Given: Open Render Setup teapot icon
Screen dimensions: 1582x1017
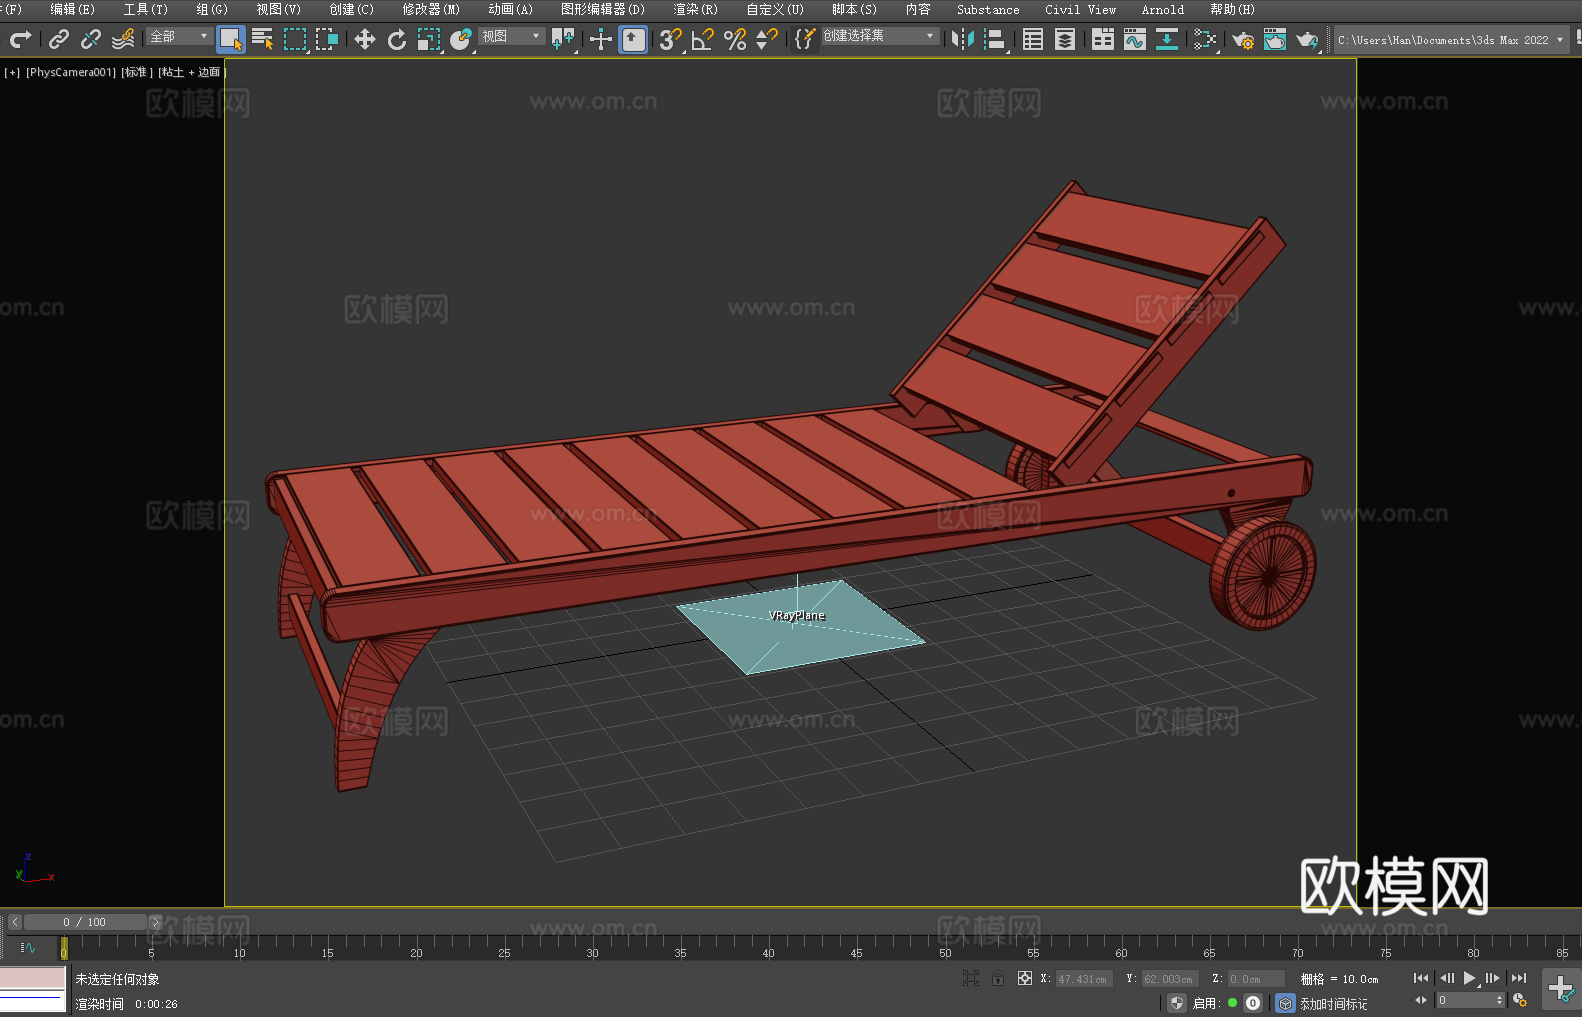Looking at the screenshot, I should [x=1242, y=39].
